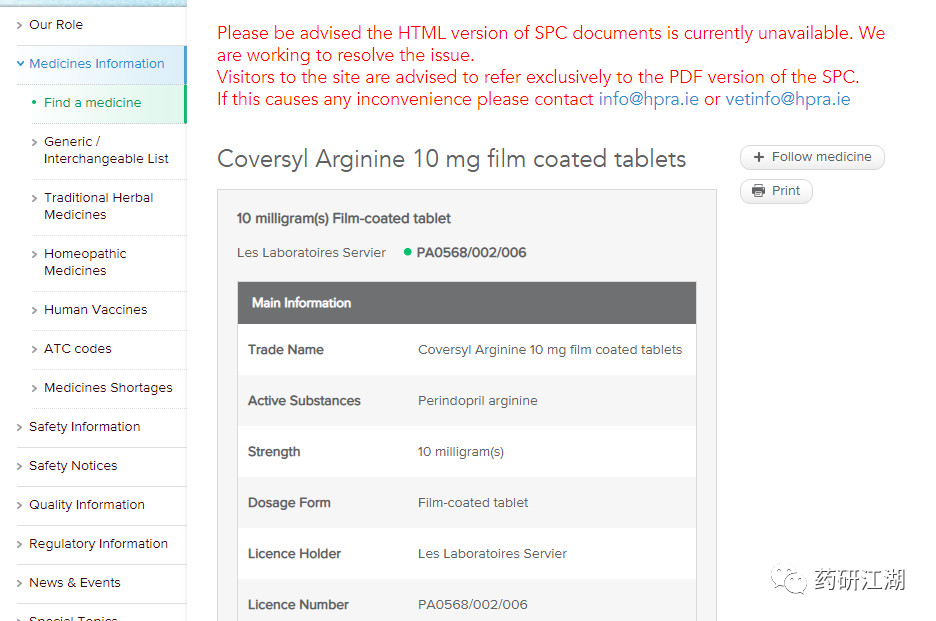Open Homeopathic Medicines submenu item
The width and height of the screenshot is (936, 621).
coord(85,262)
